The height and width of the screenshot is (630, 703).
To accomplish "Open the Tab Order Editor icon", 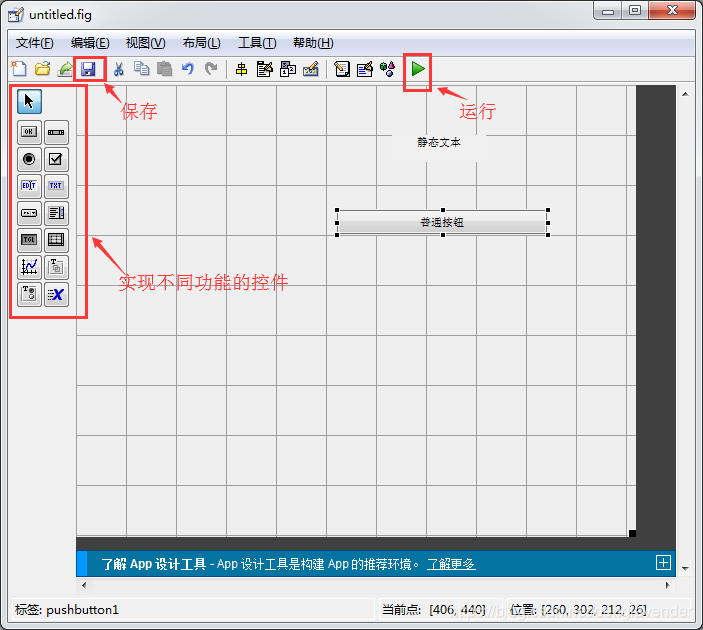I will point(288,69).
